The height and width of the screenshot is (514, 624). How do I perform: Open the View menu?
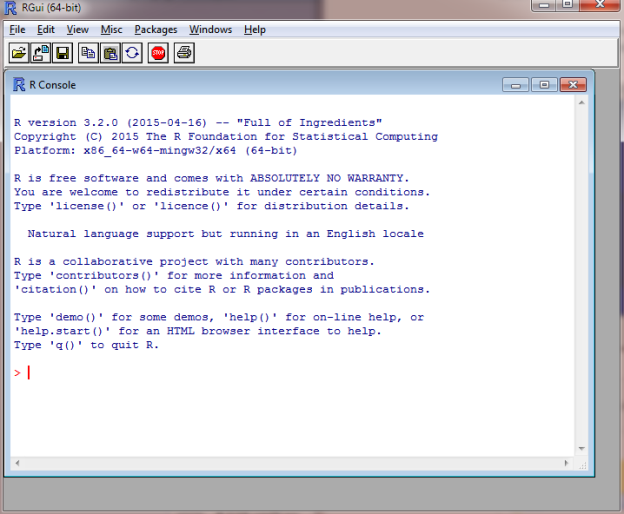(x=78, y=30)
